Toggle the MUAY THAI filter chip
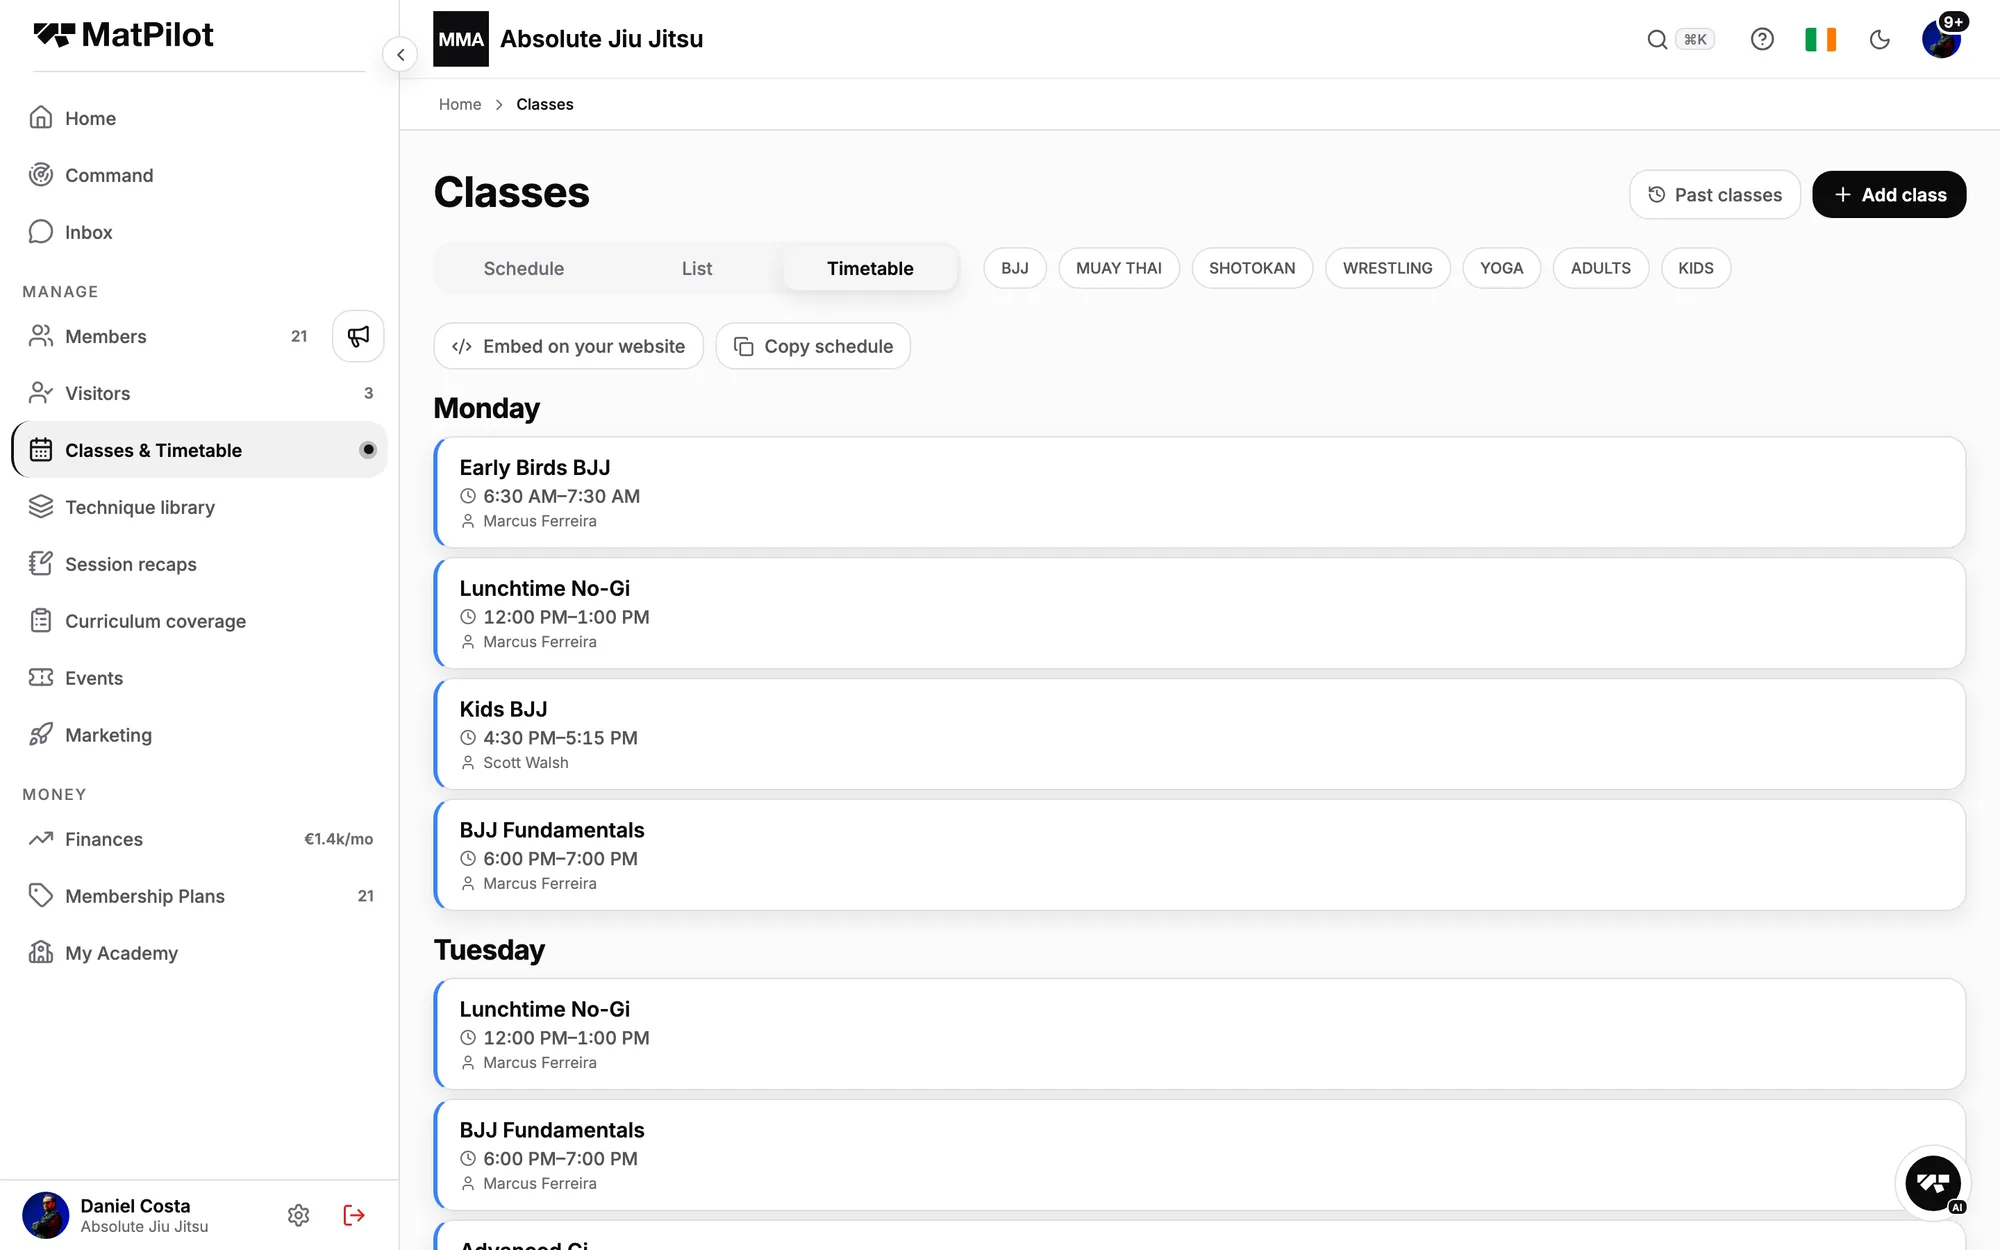Screen dimensions: 2000x1250 1119,268
